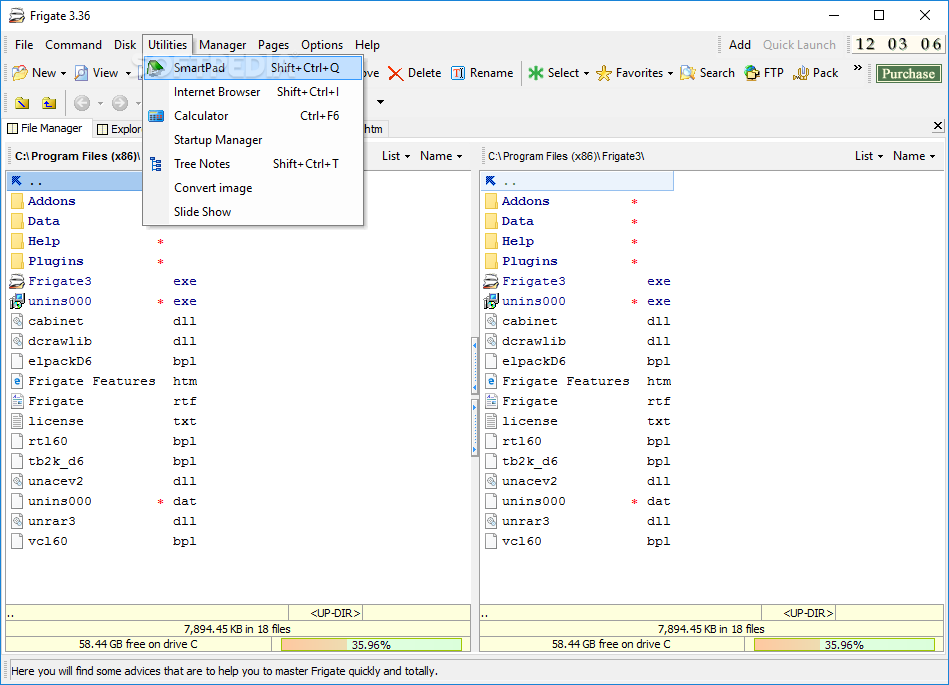Viewport: 949px width, 685px height.
Task: Select unacev2 dll in right panel
Action: tap(577, 481)
